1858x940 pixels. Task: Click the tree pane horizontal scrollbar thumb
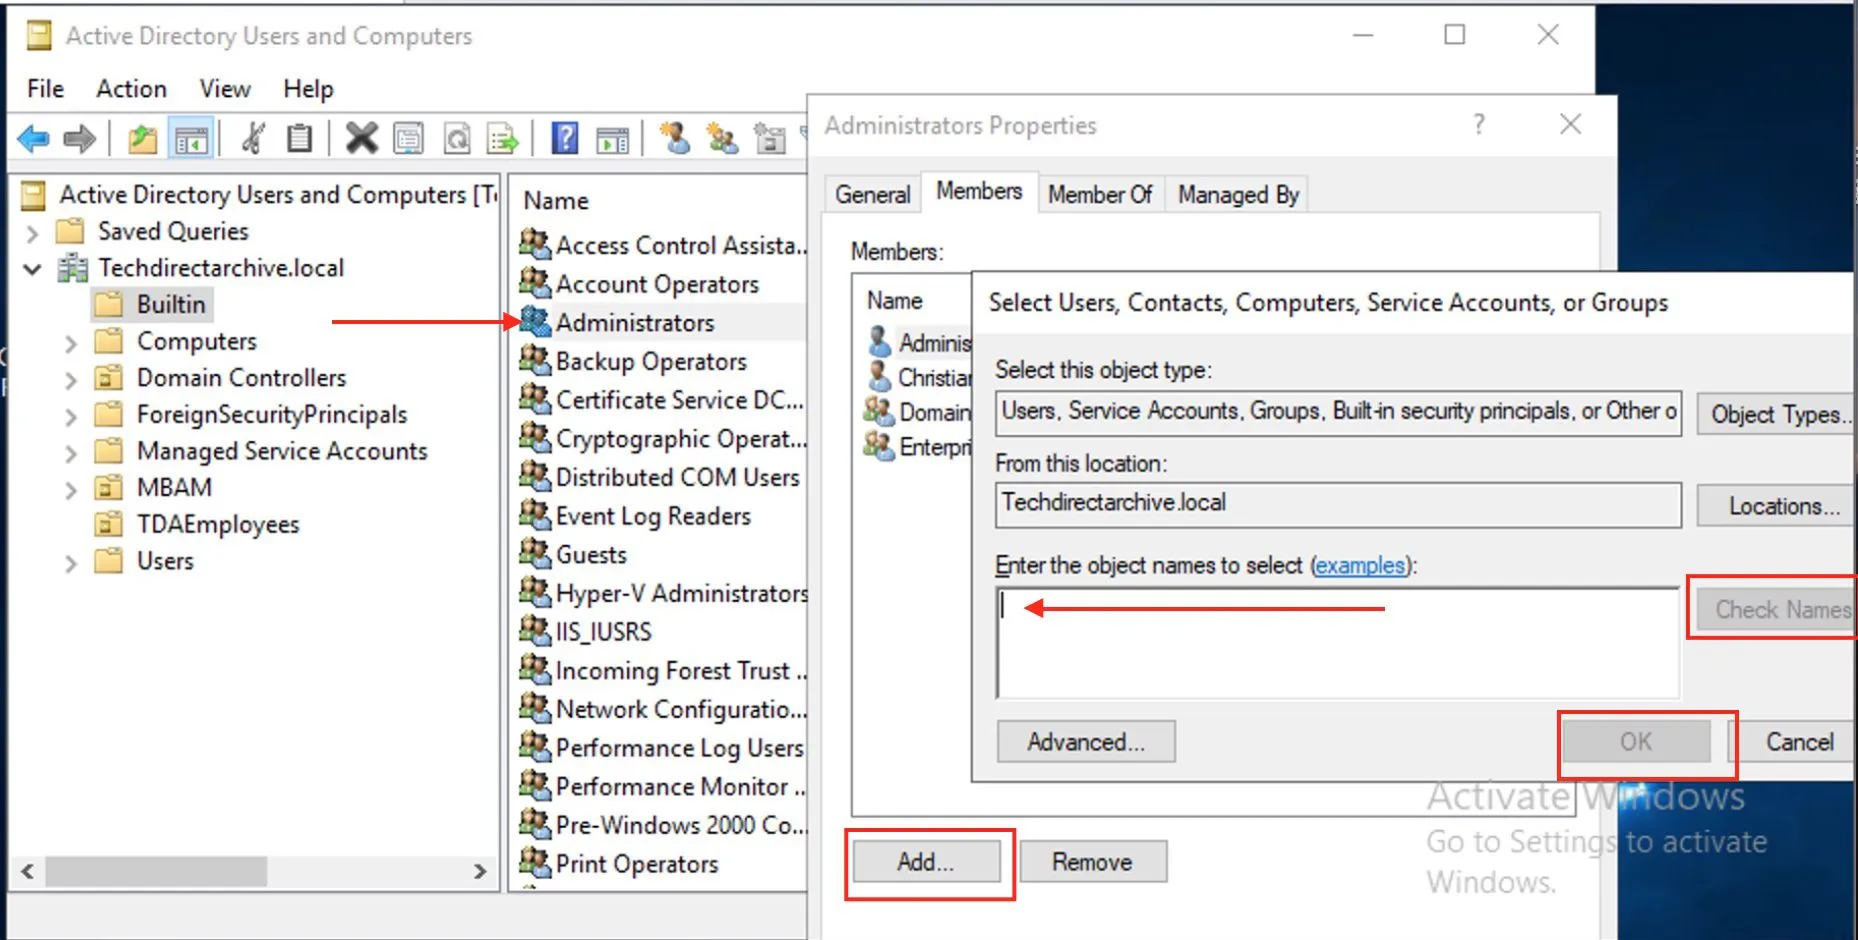156,871
